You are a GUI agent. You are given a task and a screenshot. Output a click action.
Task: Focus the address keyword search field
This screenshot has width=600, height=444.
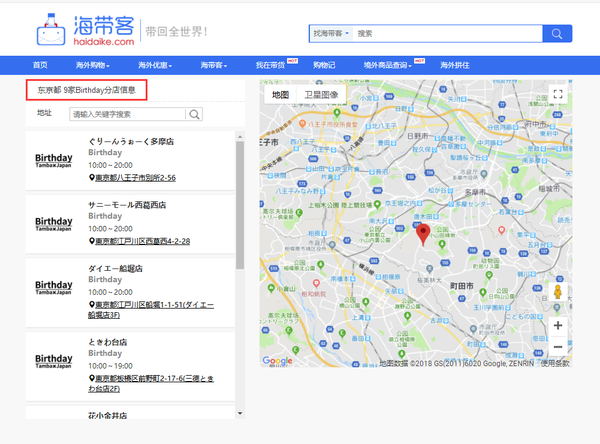point(127,114)
